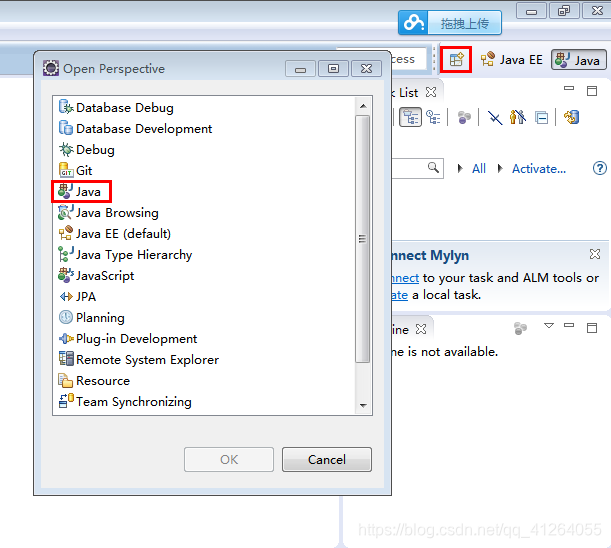611x548 pixels.
Task: Maximize the Open Perspective dialog
Action: [333, 69]
